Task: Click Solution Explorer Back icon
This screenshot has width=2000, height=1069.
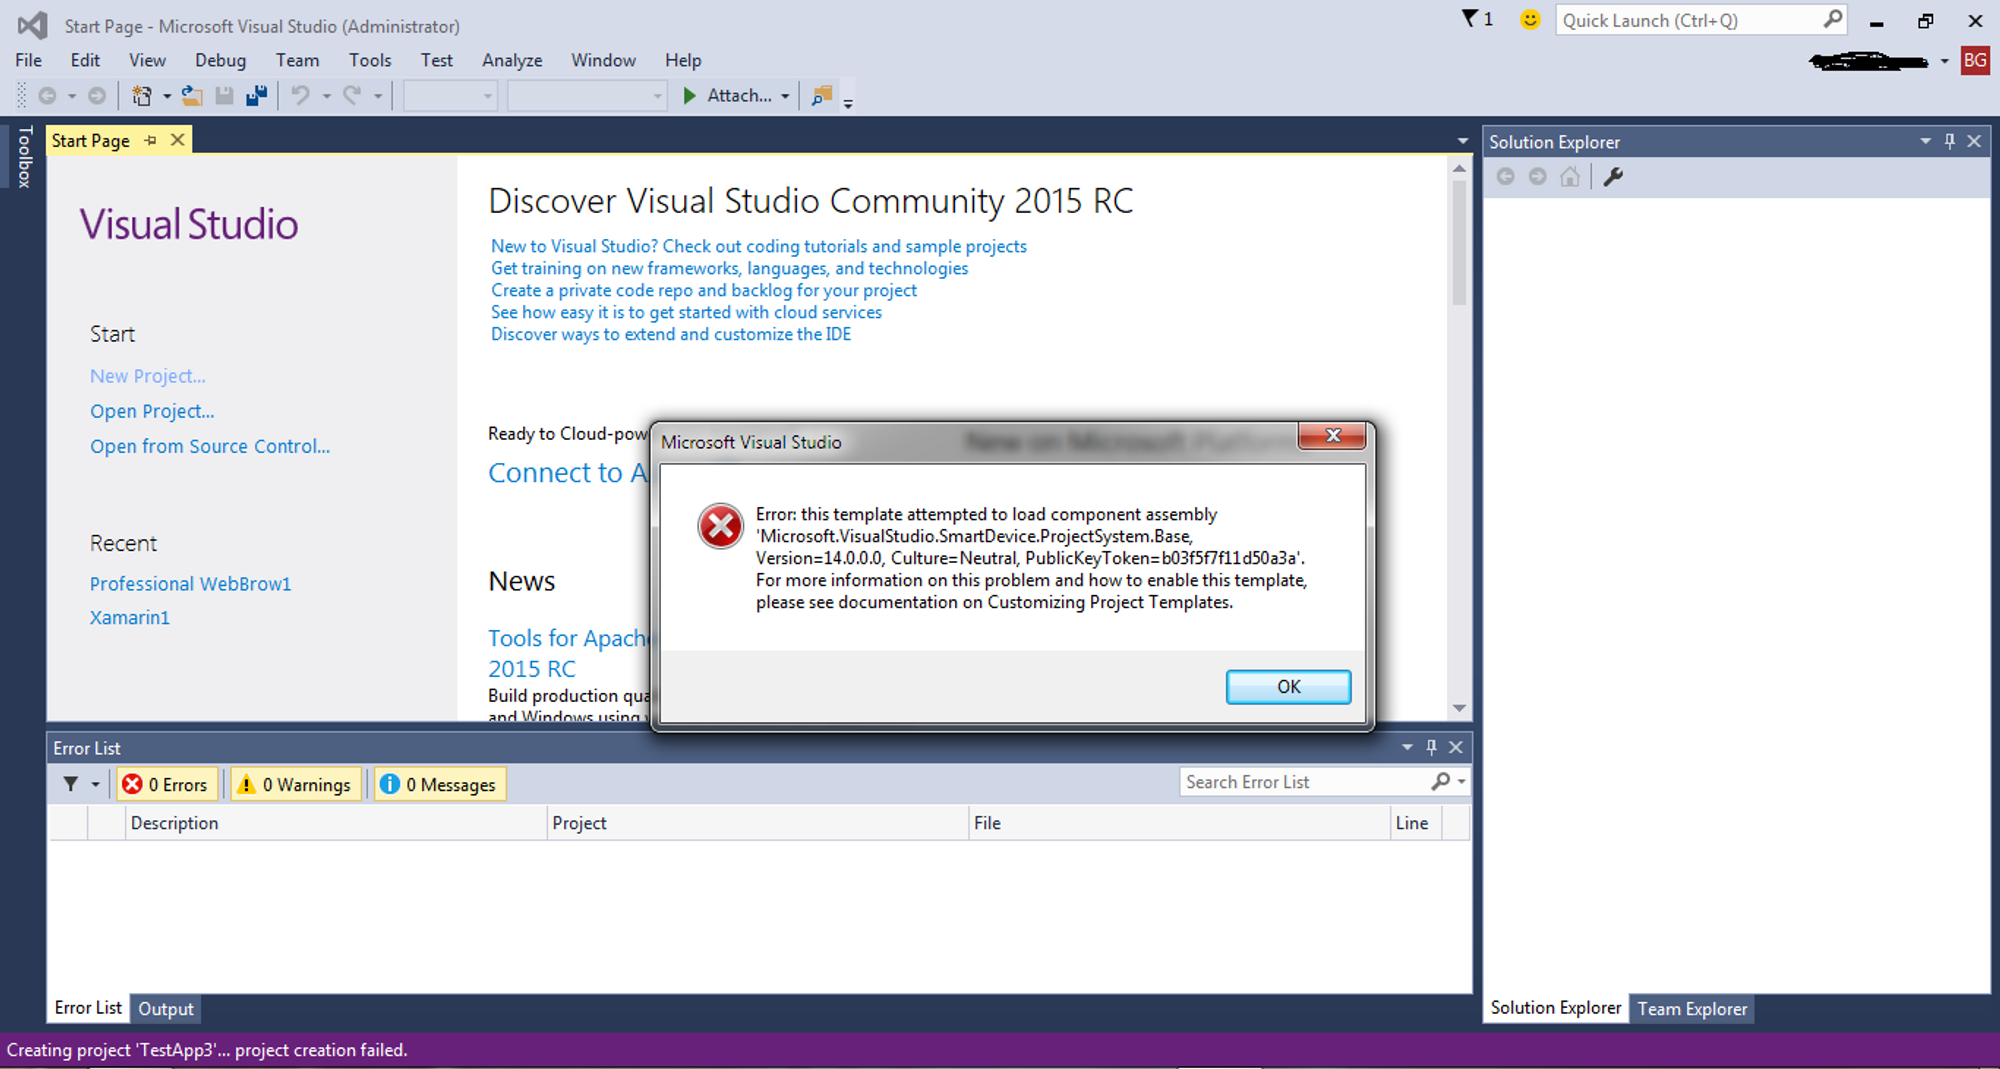Action: [x=1505, y=177]
